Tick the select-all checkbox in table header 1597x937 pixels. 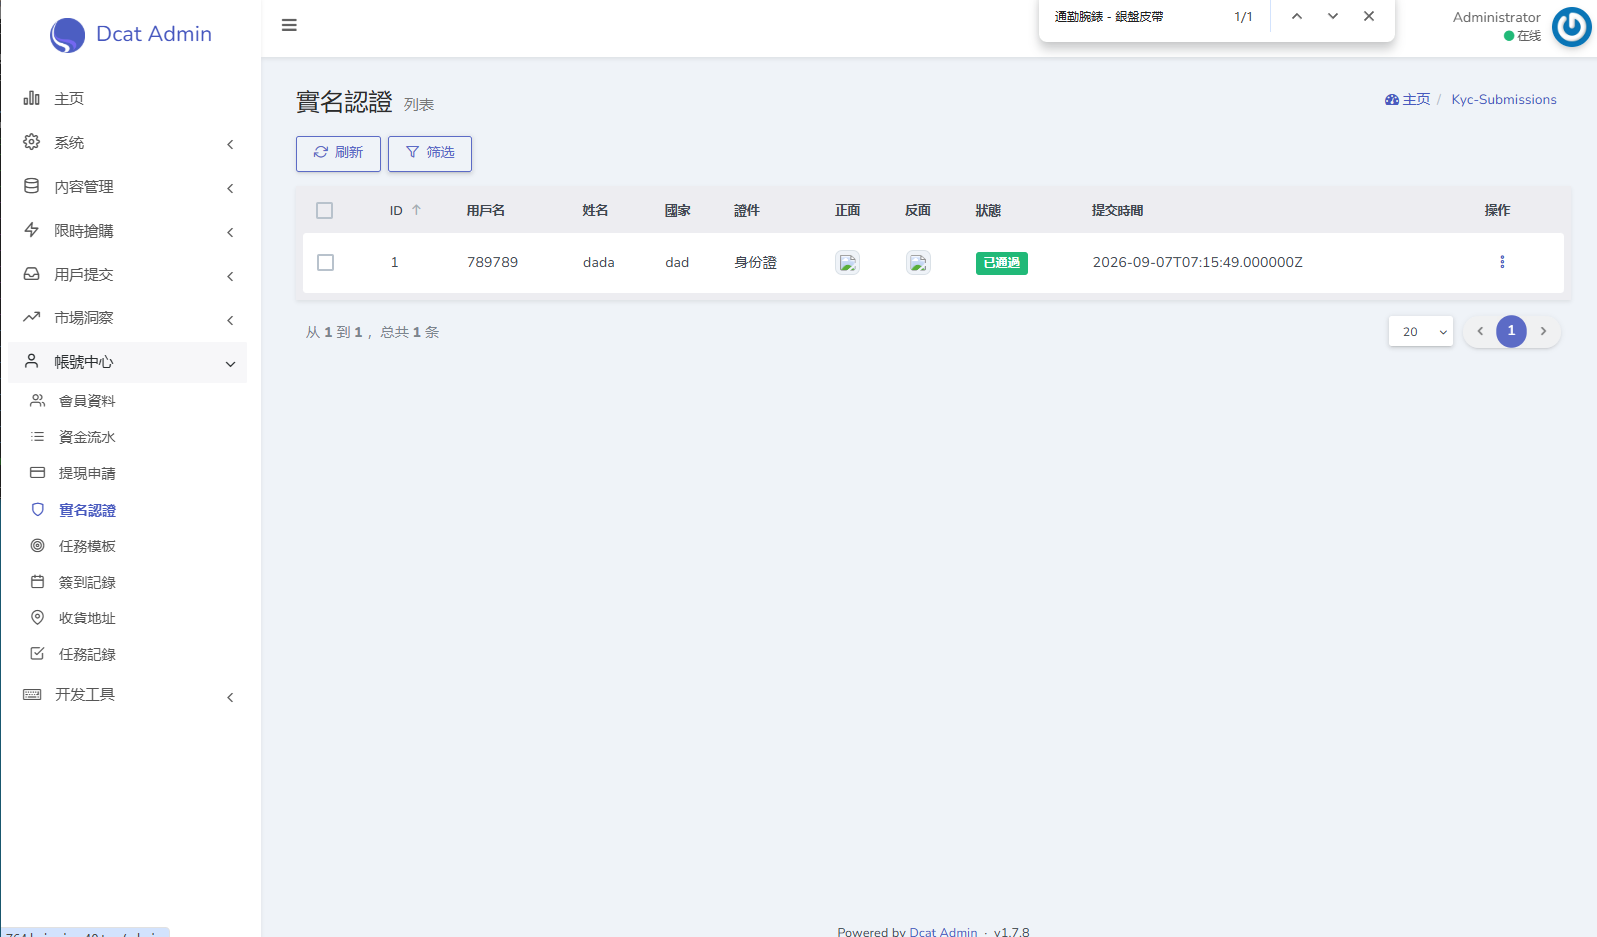(x=324, y=210)
